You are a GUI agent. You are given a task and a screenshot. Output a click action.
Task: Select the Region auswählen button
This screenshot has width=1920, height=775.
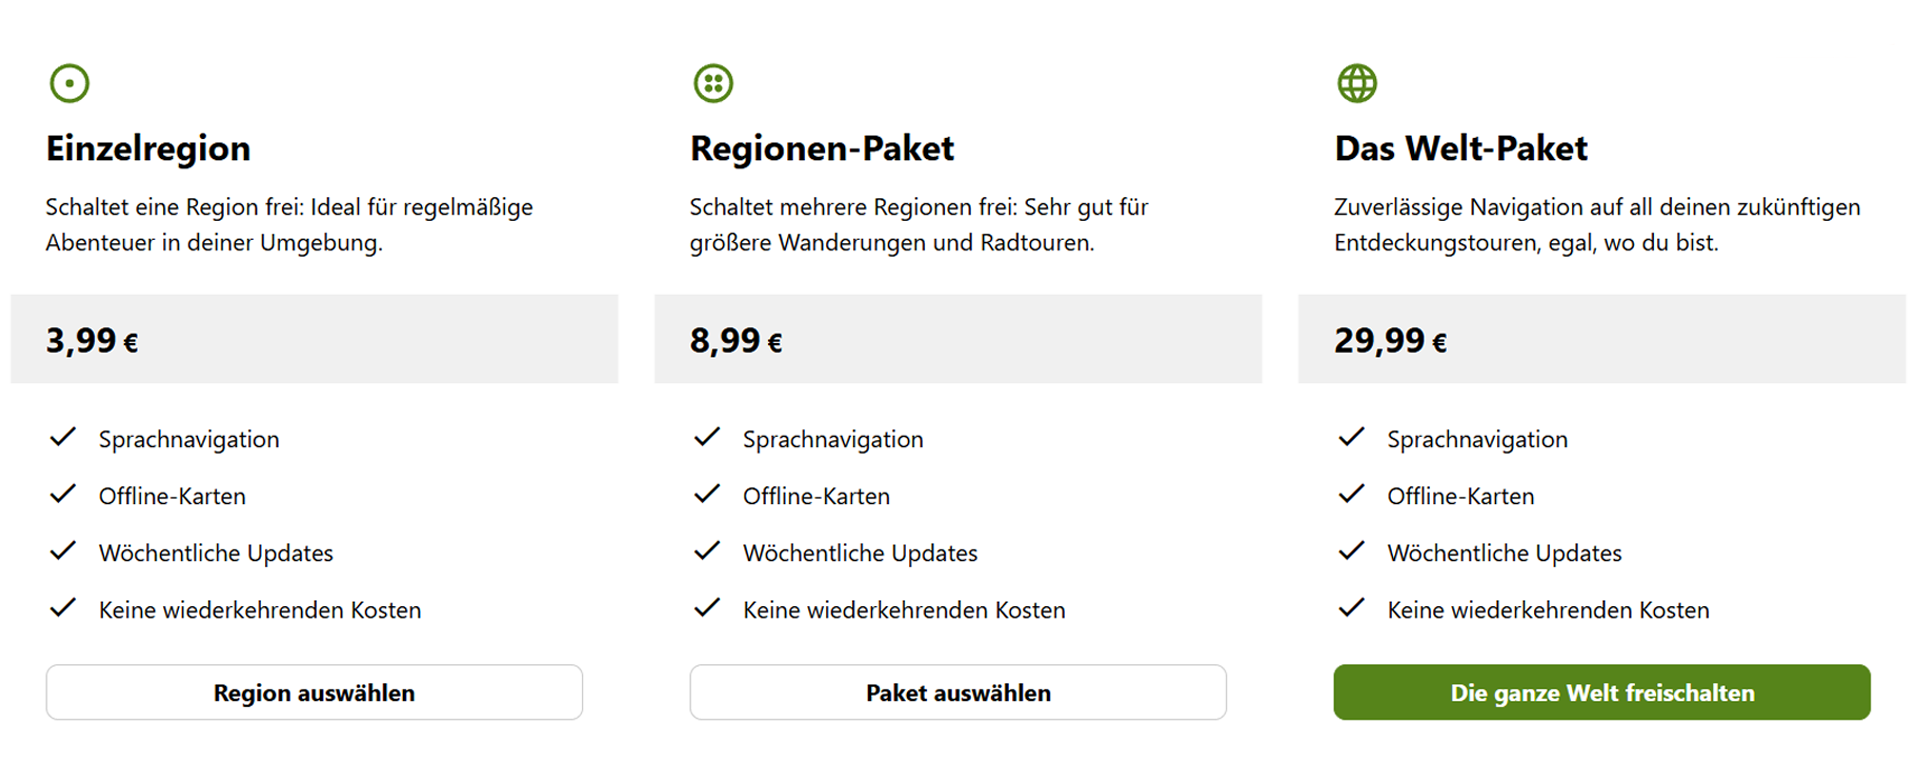click(314, 692)
